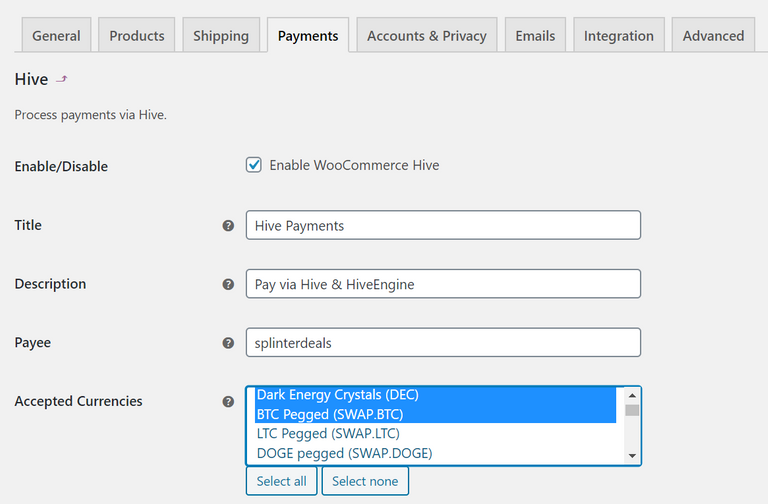Screen dimensions: 768x504
Task: Click the currency list scroll-down arrow
Action: pyautogui.click(x=632, y=456)
